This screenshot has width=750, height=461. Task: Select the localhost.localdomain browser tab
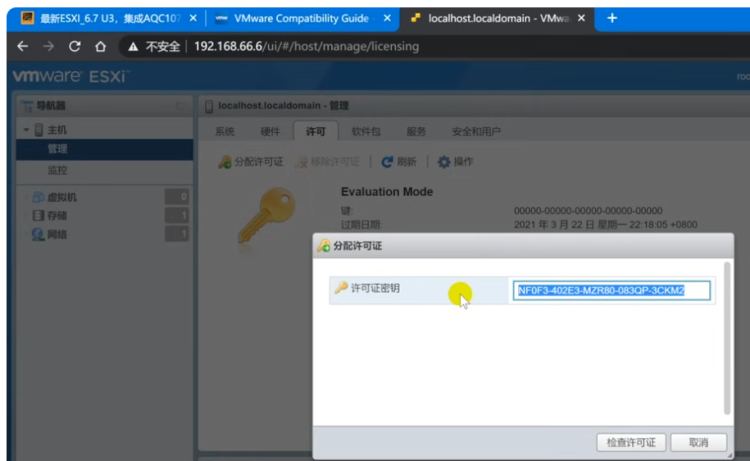[496, 19]
